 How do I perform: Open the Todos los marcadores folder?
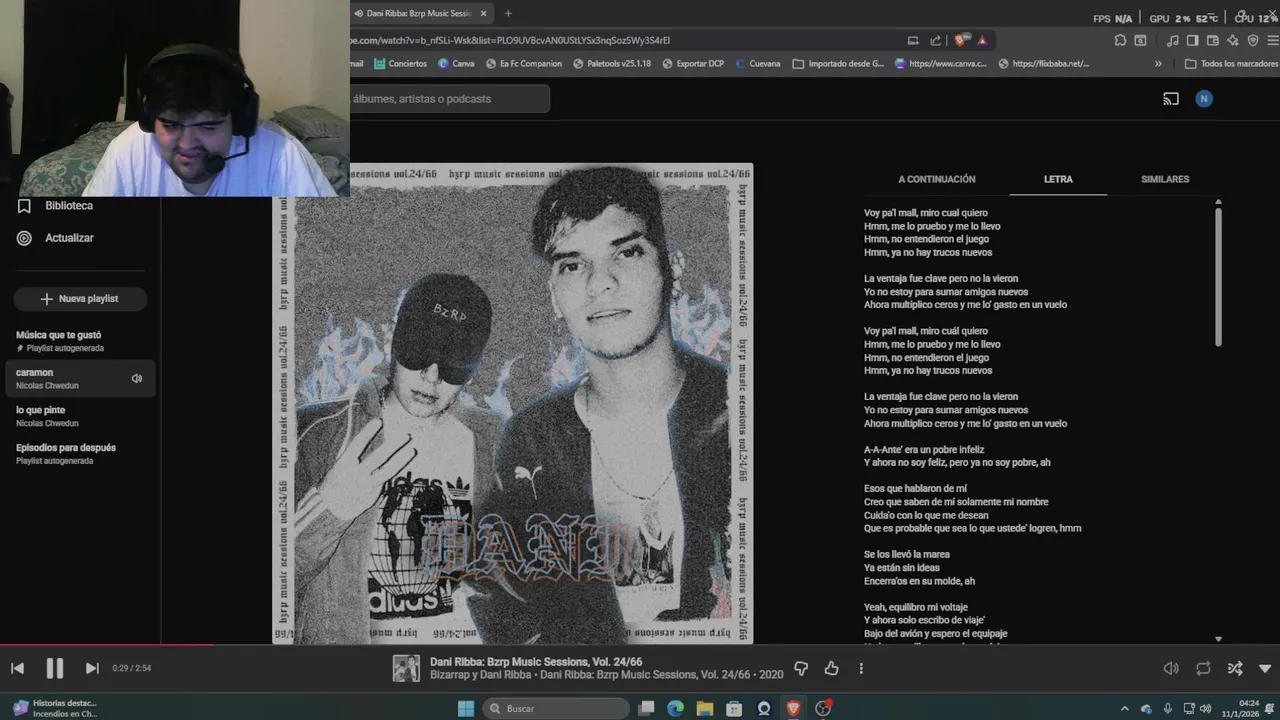pyautogui.click(x=1231, y=64)
